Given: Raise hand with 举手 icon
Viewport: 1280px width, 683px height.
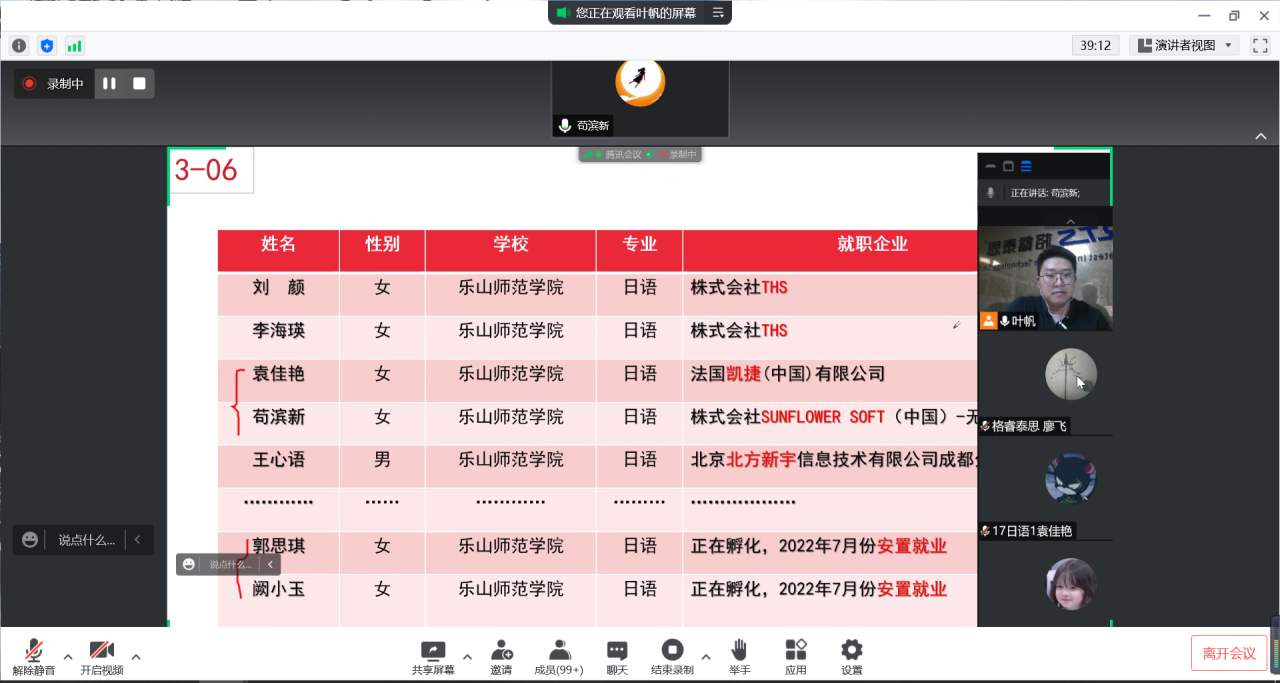Looking at the screenshot, I should click(739, 657).
